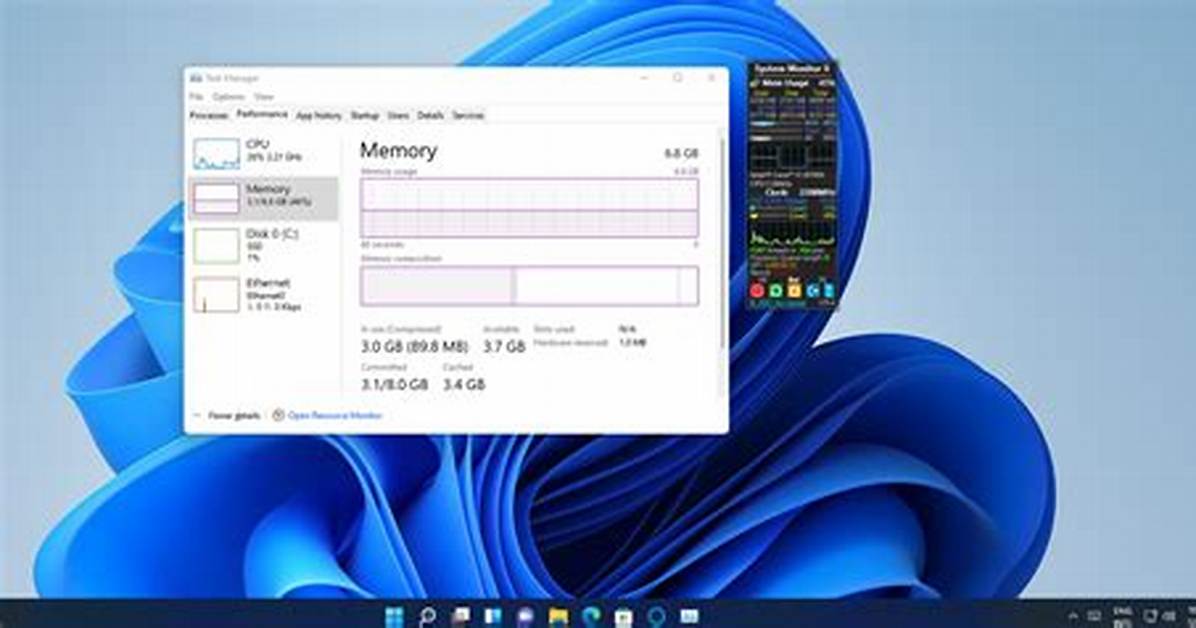This screenshot has width=1196, height=628.
Task: Click the green icon in System Monitor gadget
Action: coord(776,290)
